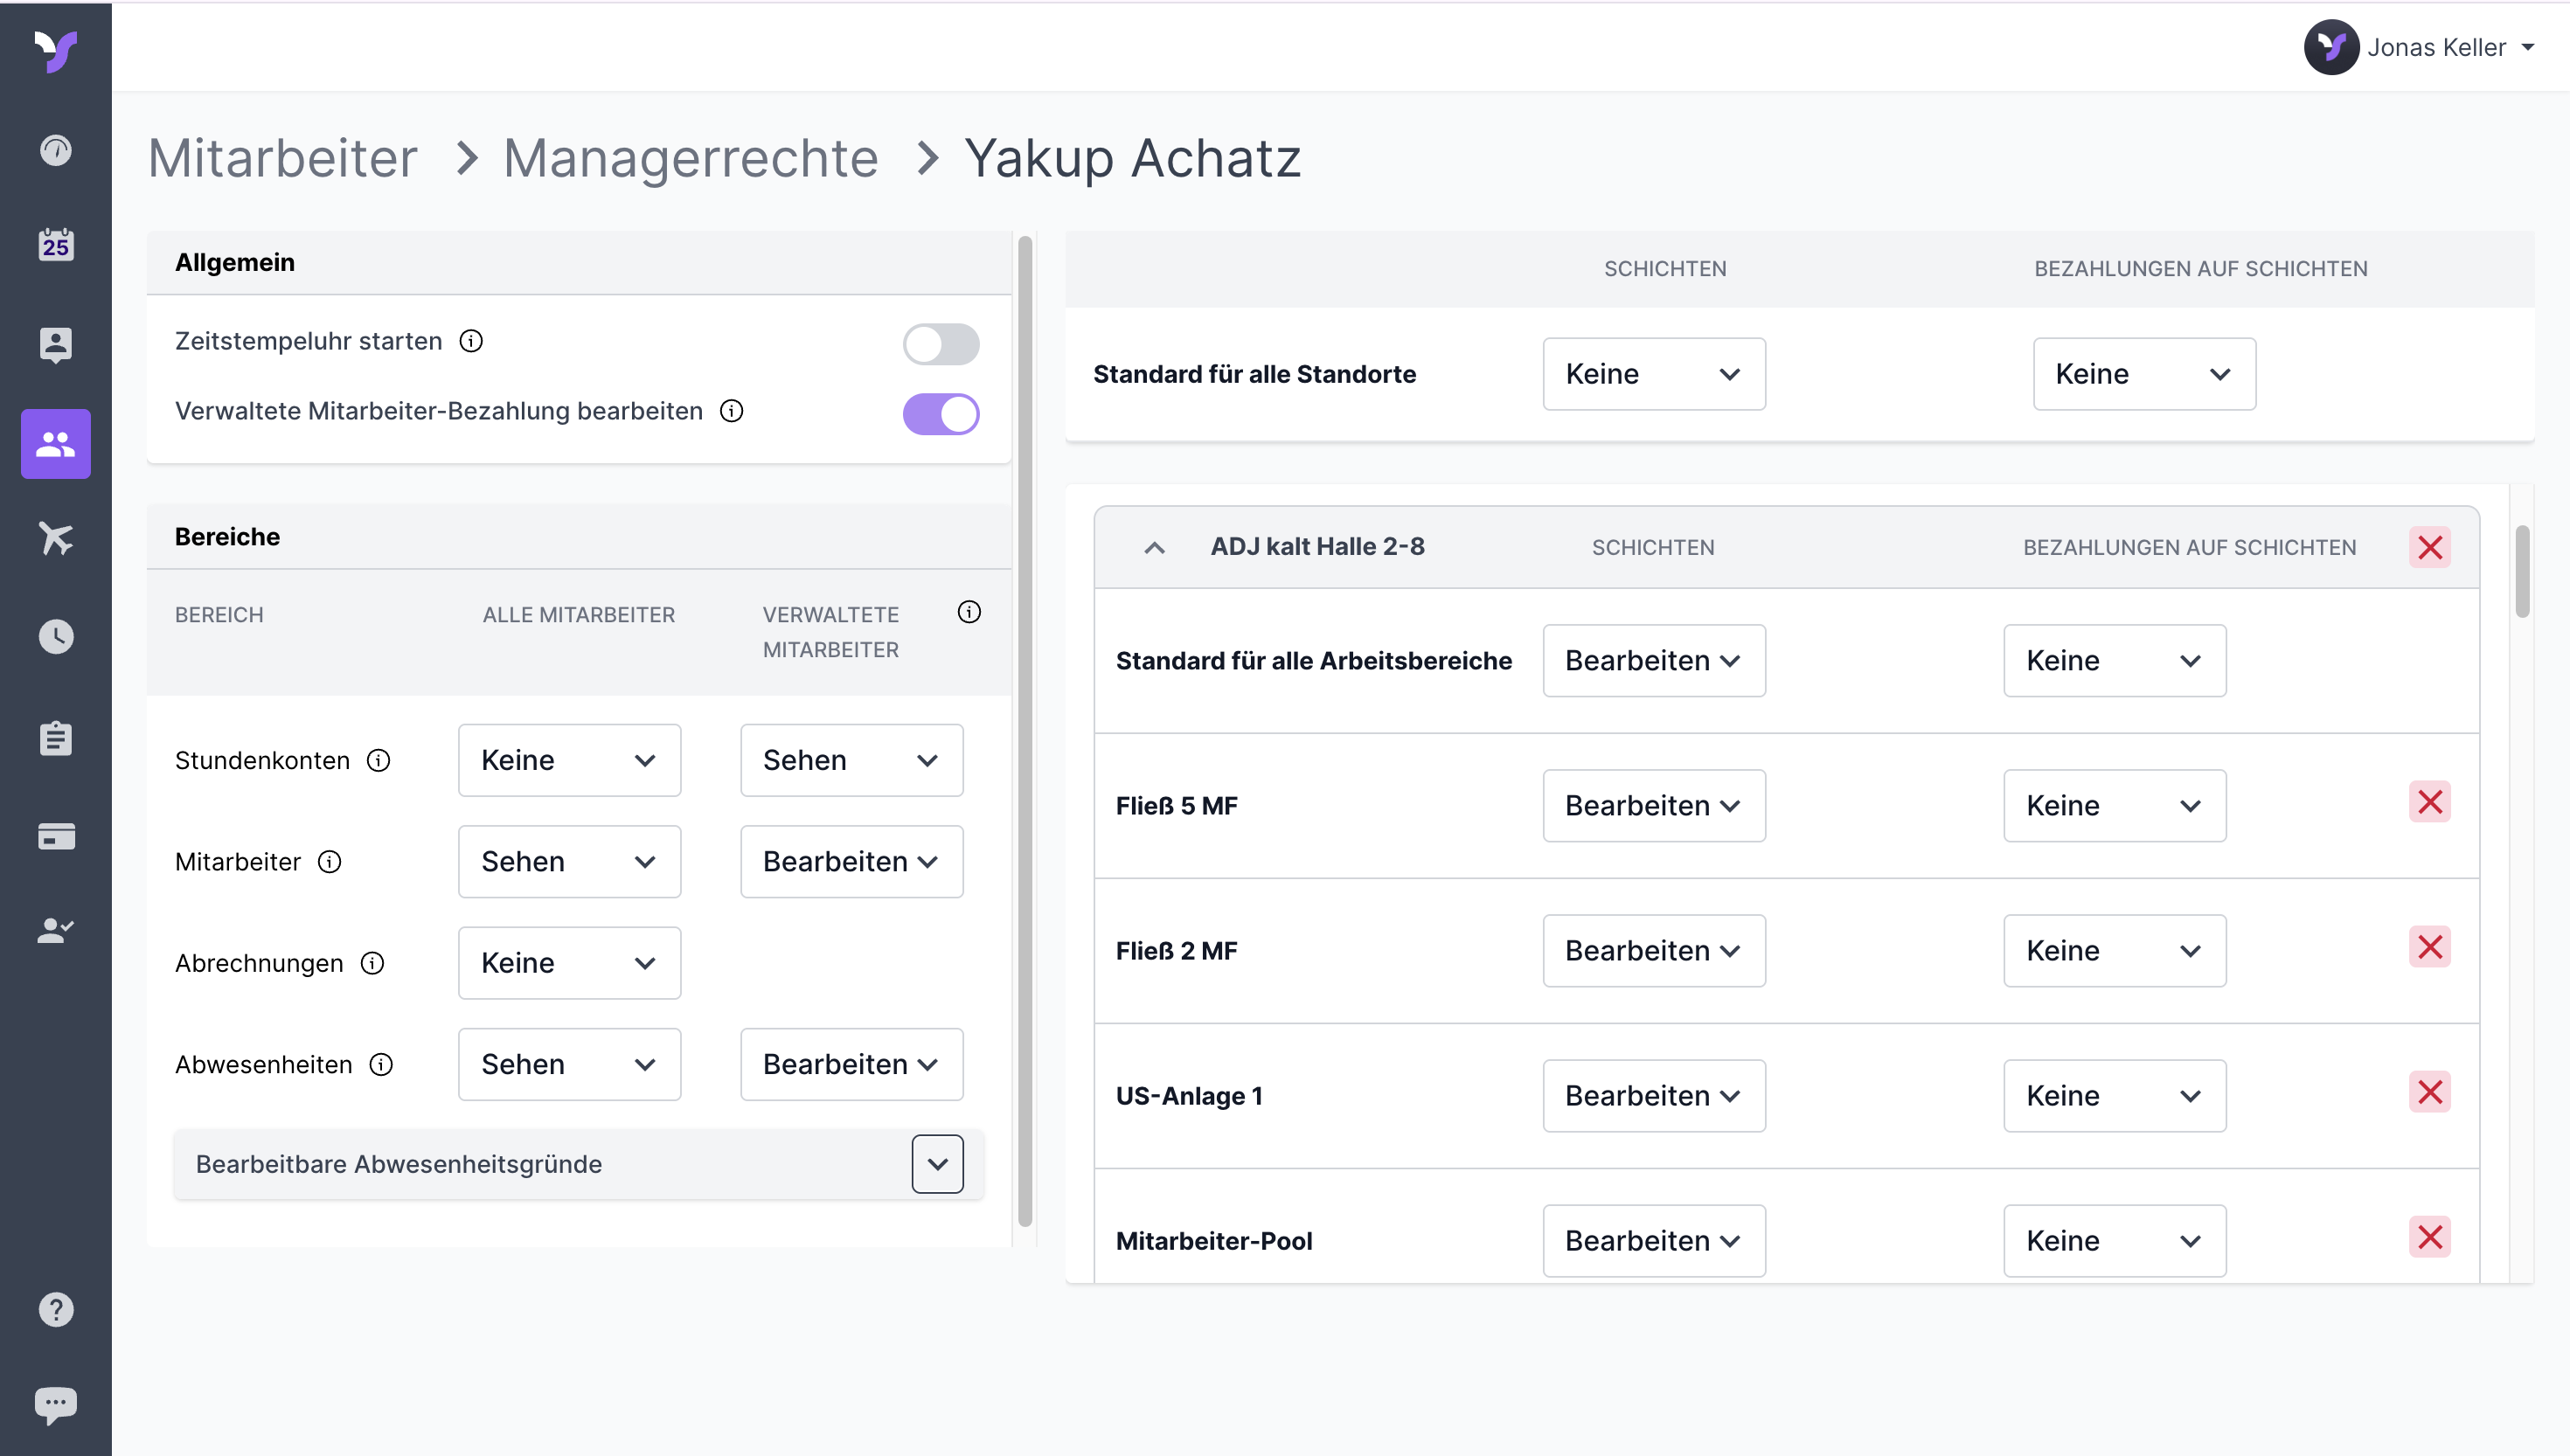Open Mitarbeiter Verwaltete Mitarbeiter dropdown

click(x=852, y=862)
